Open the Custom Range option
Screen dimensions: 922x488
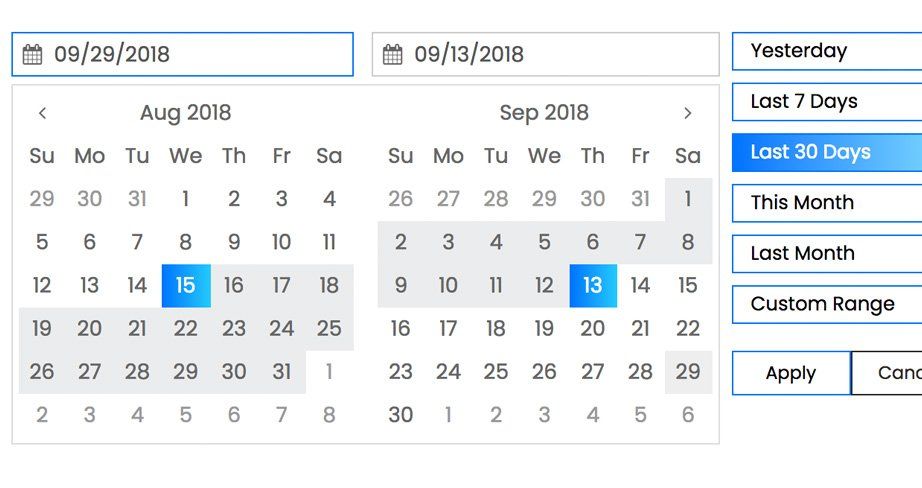pyautogui.click(x=827, y=304)
